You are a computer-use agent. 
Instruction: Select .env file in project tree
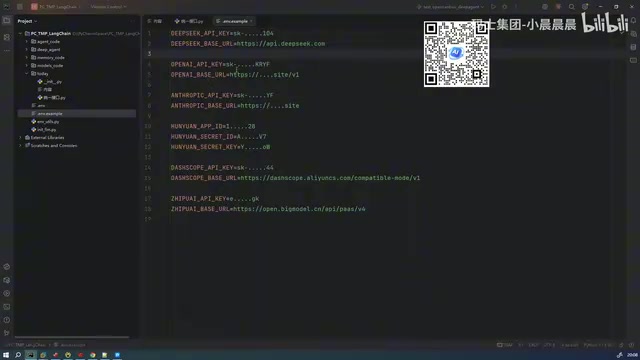coord(38,105)
